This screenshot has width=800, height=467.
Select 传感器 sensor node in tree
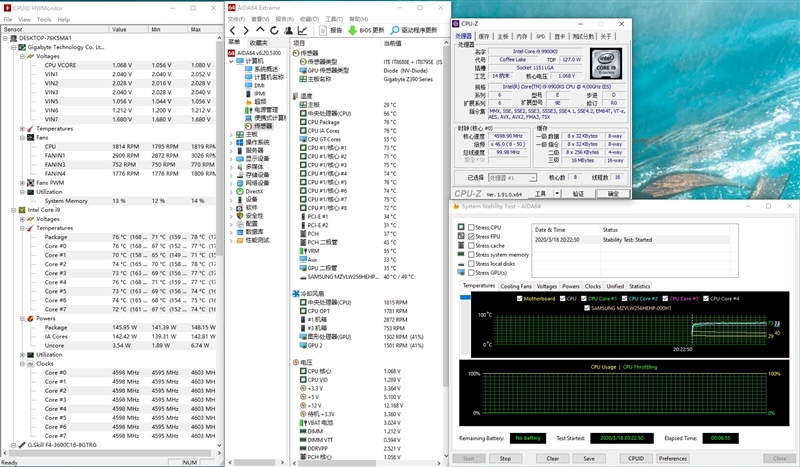[x=263, y=126]
